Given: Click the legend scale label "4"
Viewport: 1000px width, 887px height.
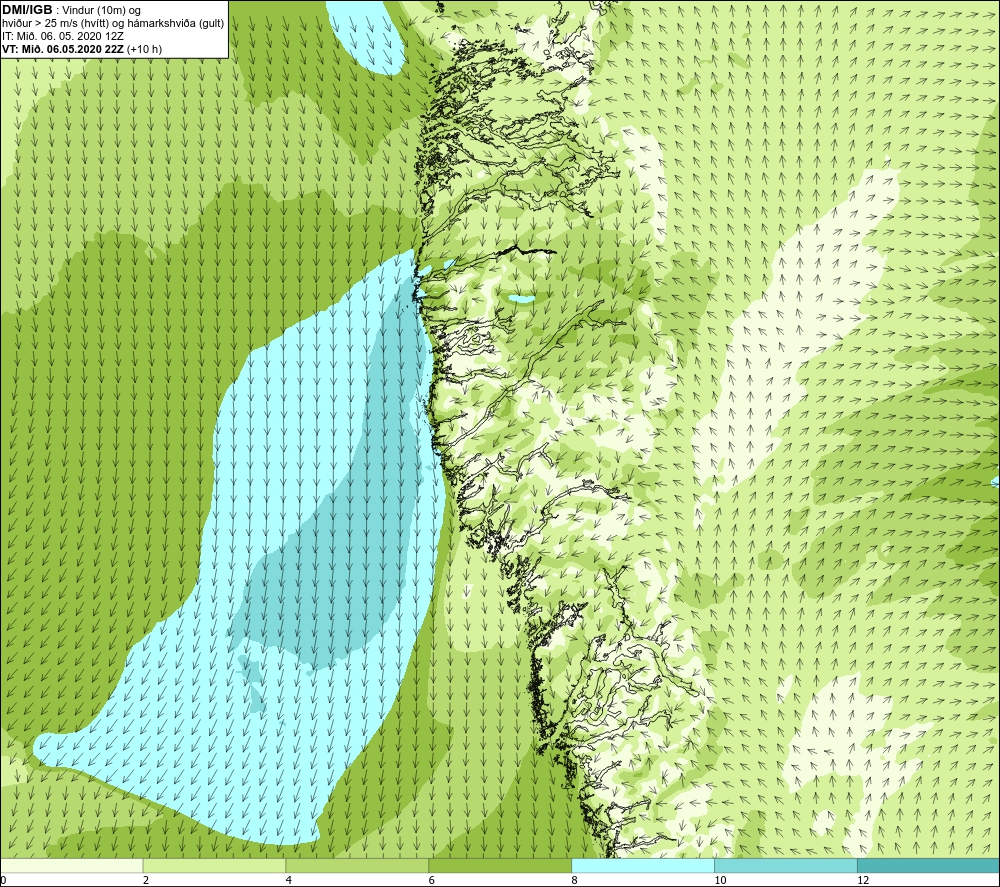Looking at the screenshot, I should pyautogui.click(x=289, y=880).
